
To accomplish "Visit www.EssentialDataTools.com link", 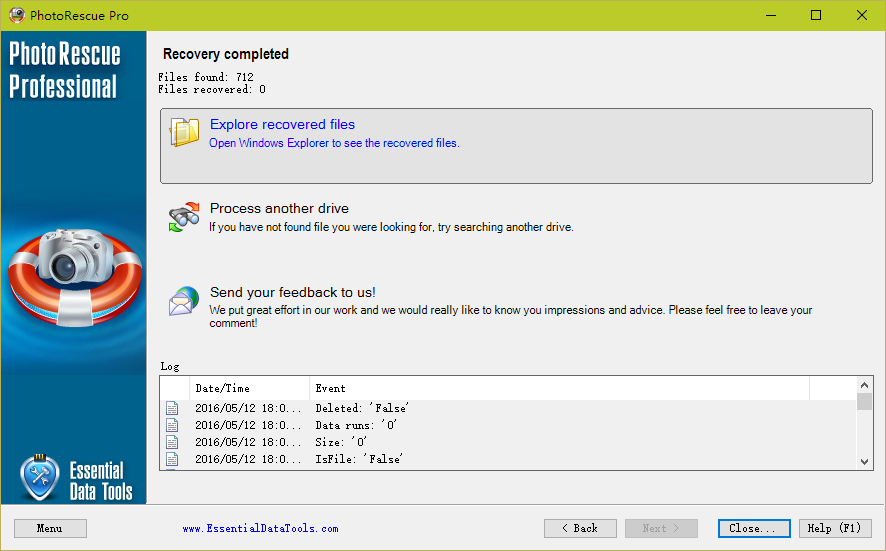I will click(x=260, y=528).
